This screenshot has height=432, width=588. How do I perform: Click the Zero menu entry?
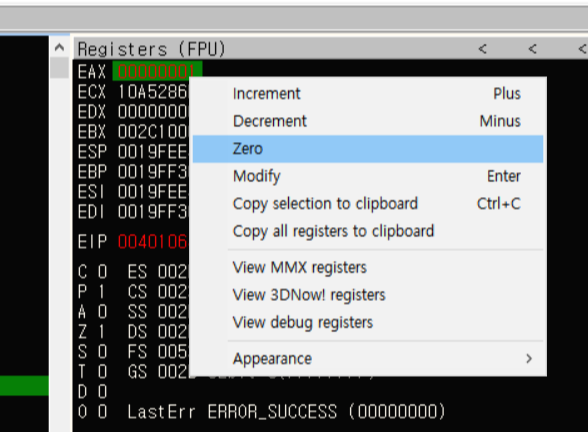[x=368, y=149]
